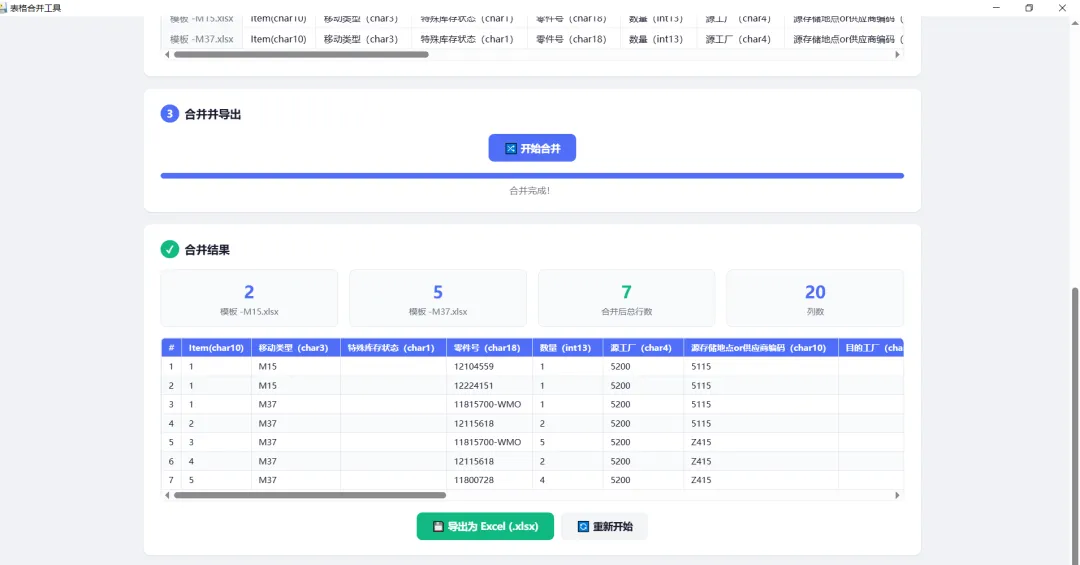This screenshot has width=1080, height=565.
Task: Click 11815700-WMO in result row 3
Action: pyautogui.click(x=488, y=404)
